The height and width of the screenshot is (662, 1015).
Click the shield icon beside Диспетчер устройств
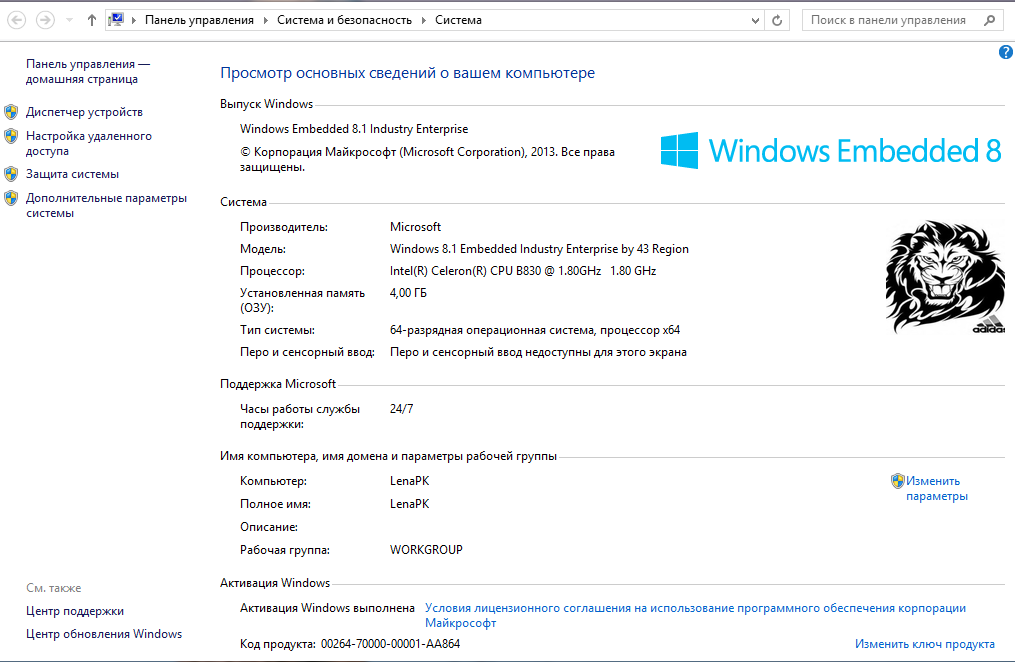point(11,112)
